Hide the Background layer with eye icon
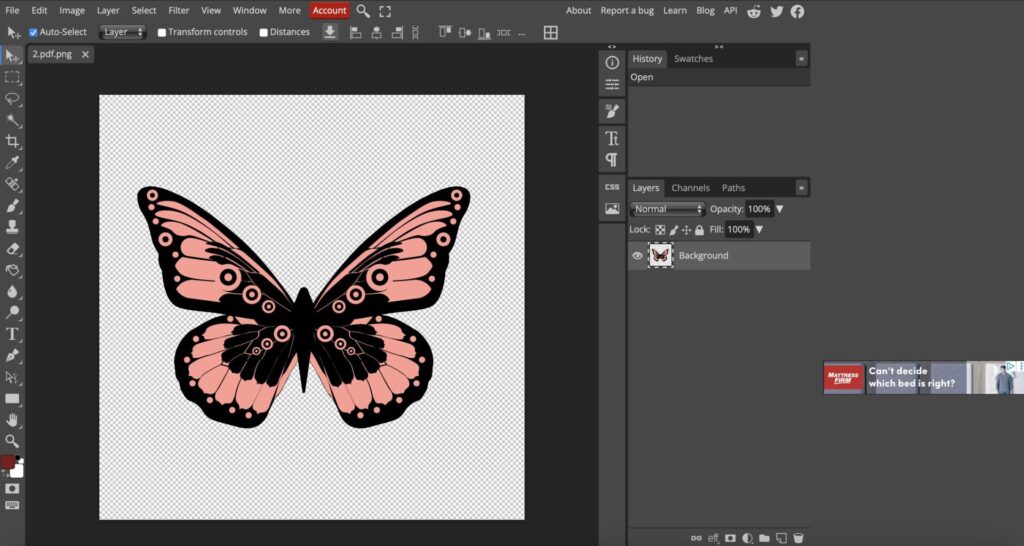Image resolution: width=1024 pixels, height=546 pixels. pos(637,256)
